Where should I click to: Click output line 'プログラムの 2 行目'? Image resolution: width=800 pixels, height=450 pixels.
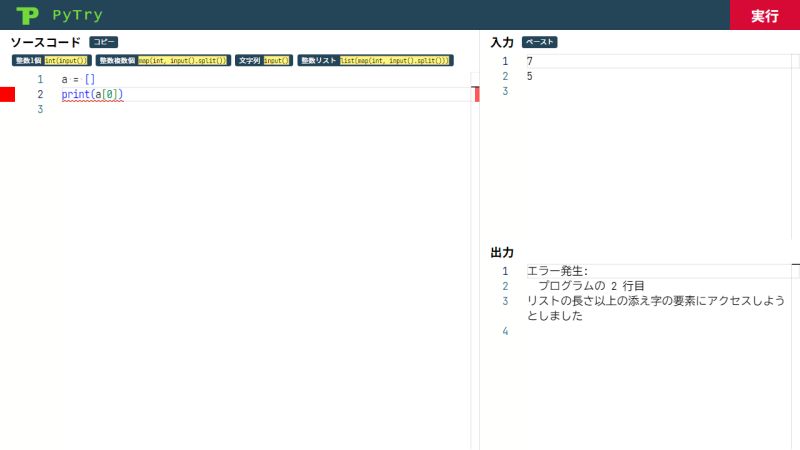click(x=591, y=286)
